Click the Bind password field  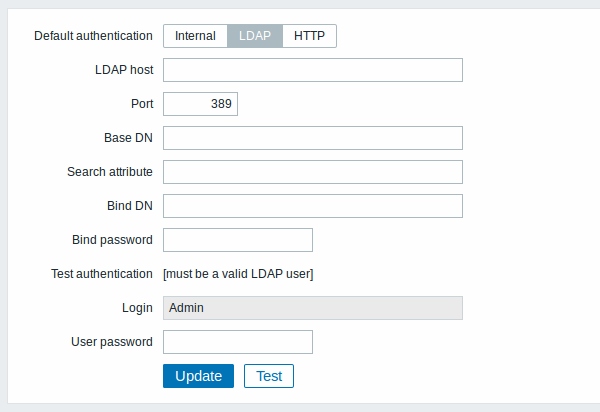[238, 240]
